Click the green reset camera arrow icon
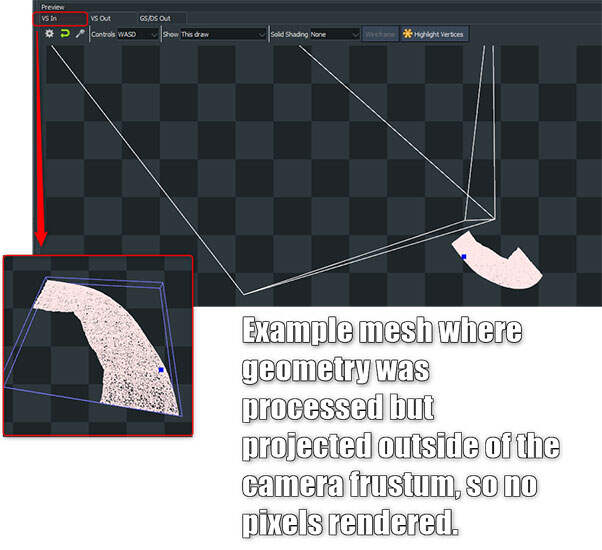This screenshot has width=602, height=550. click(x=64, y=34)
